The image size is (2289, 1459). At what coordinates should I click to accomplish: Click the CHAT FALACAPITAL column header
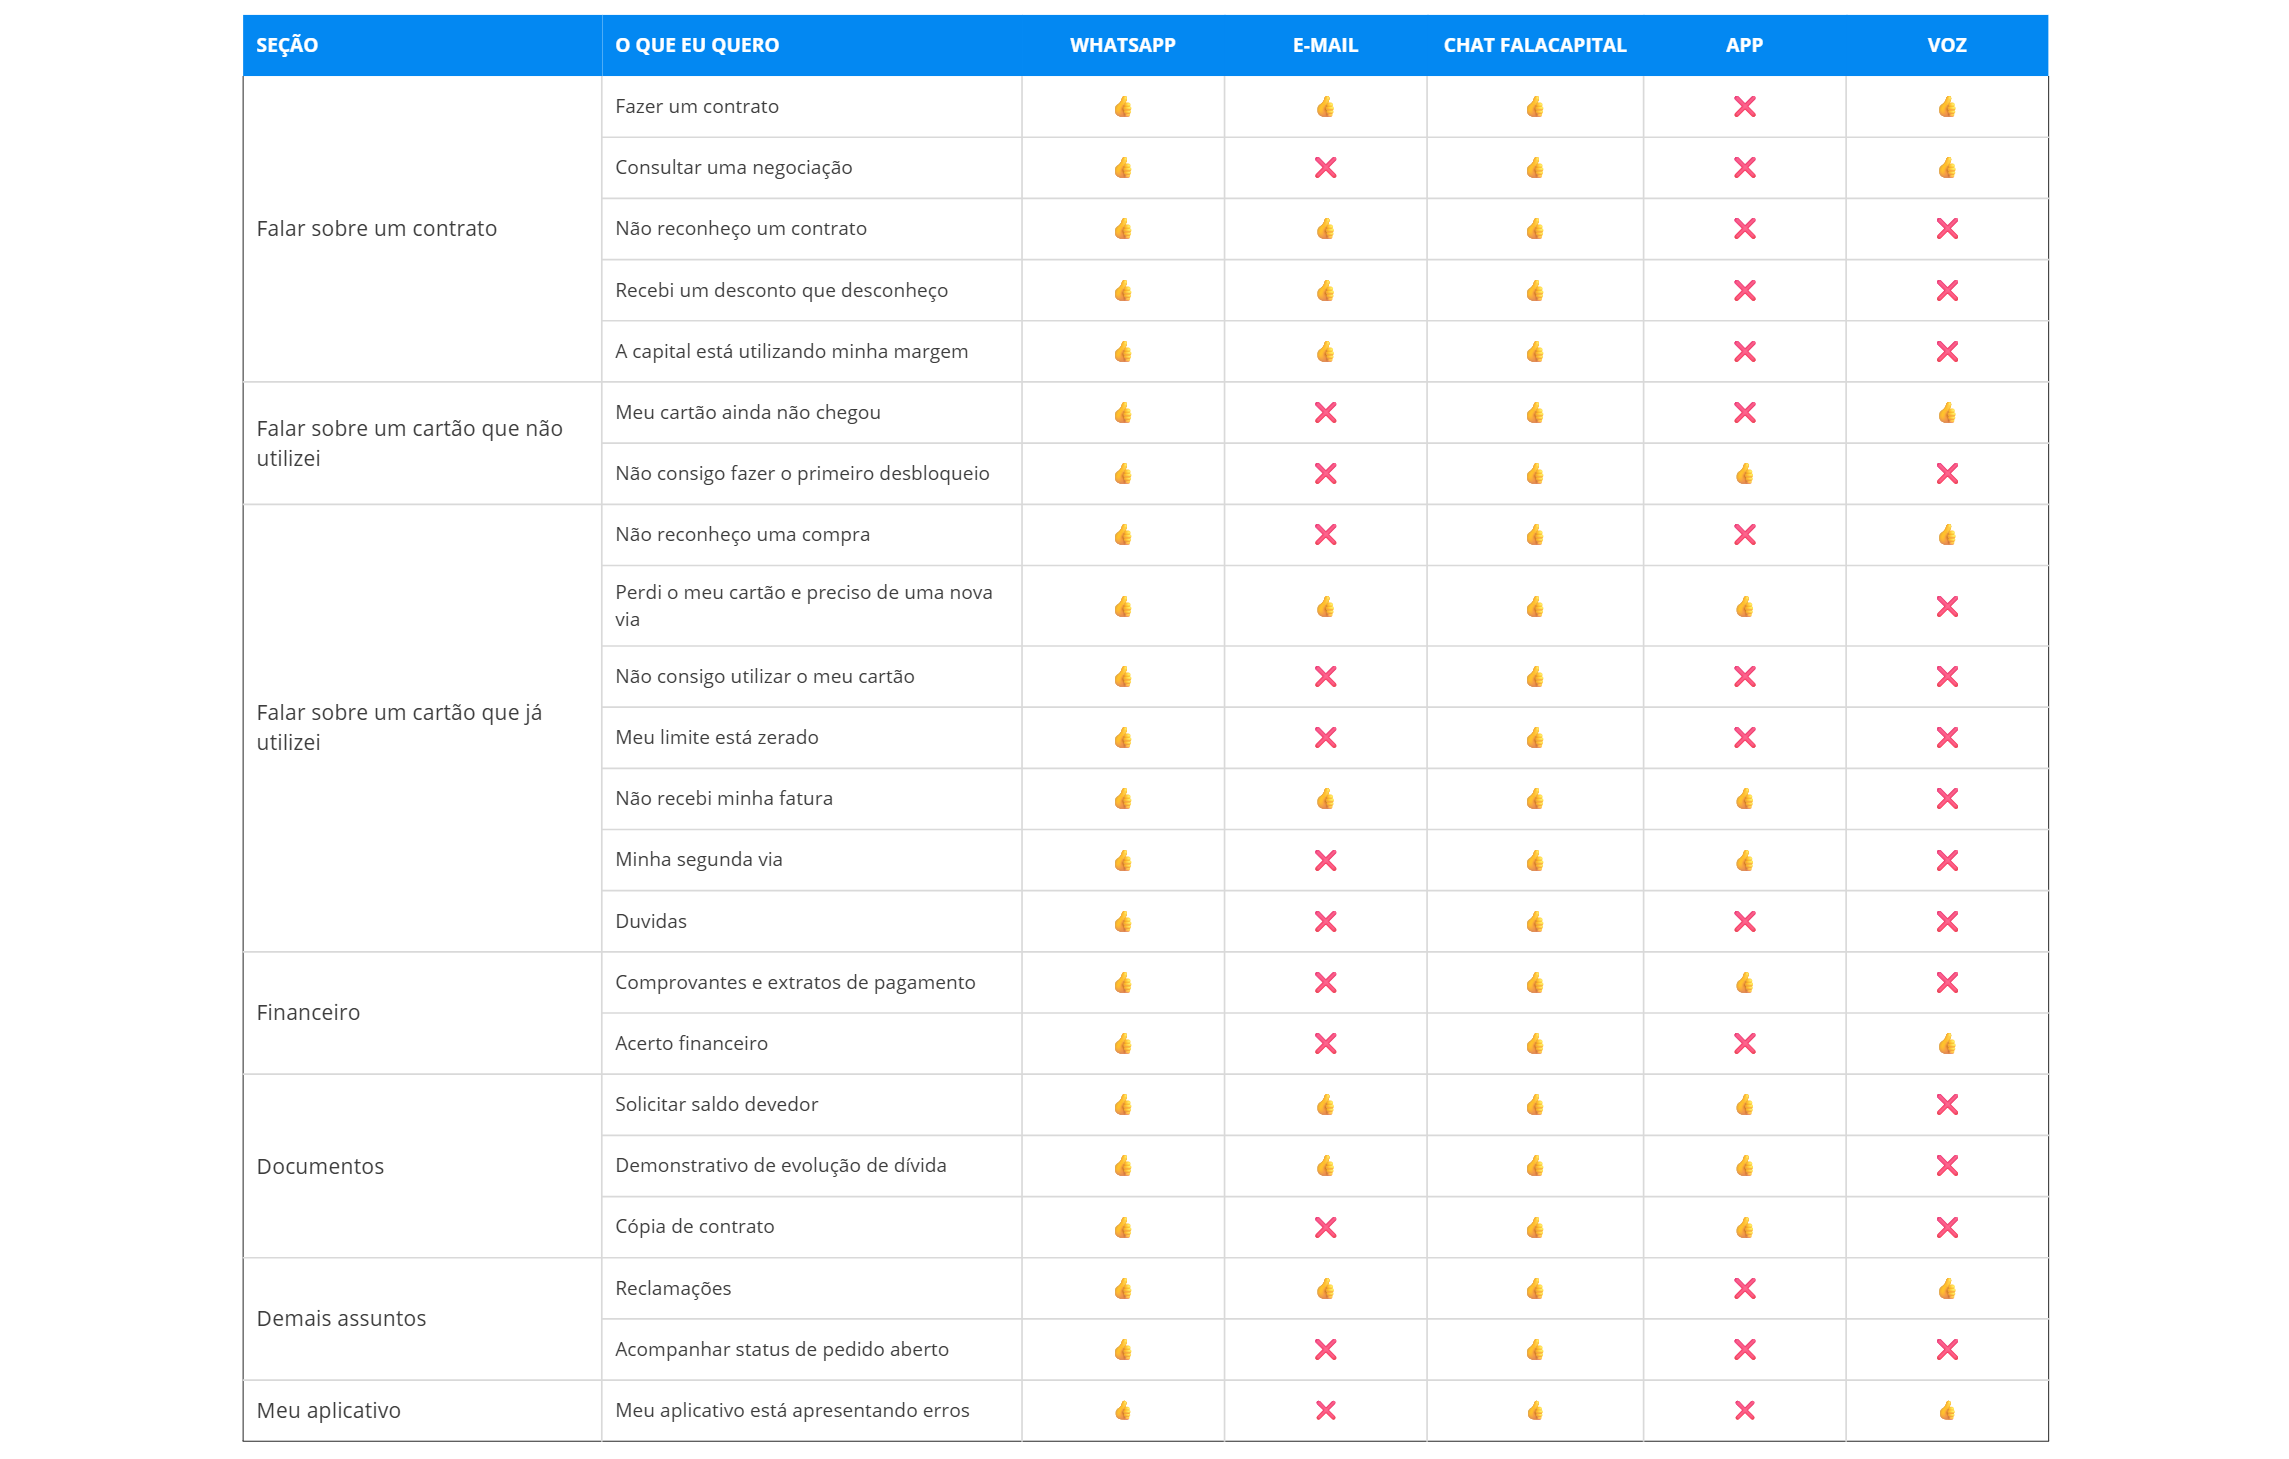[1534, 45]
